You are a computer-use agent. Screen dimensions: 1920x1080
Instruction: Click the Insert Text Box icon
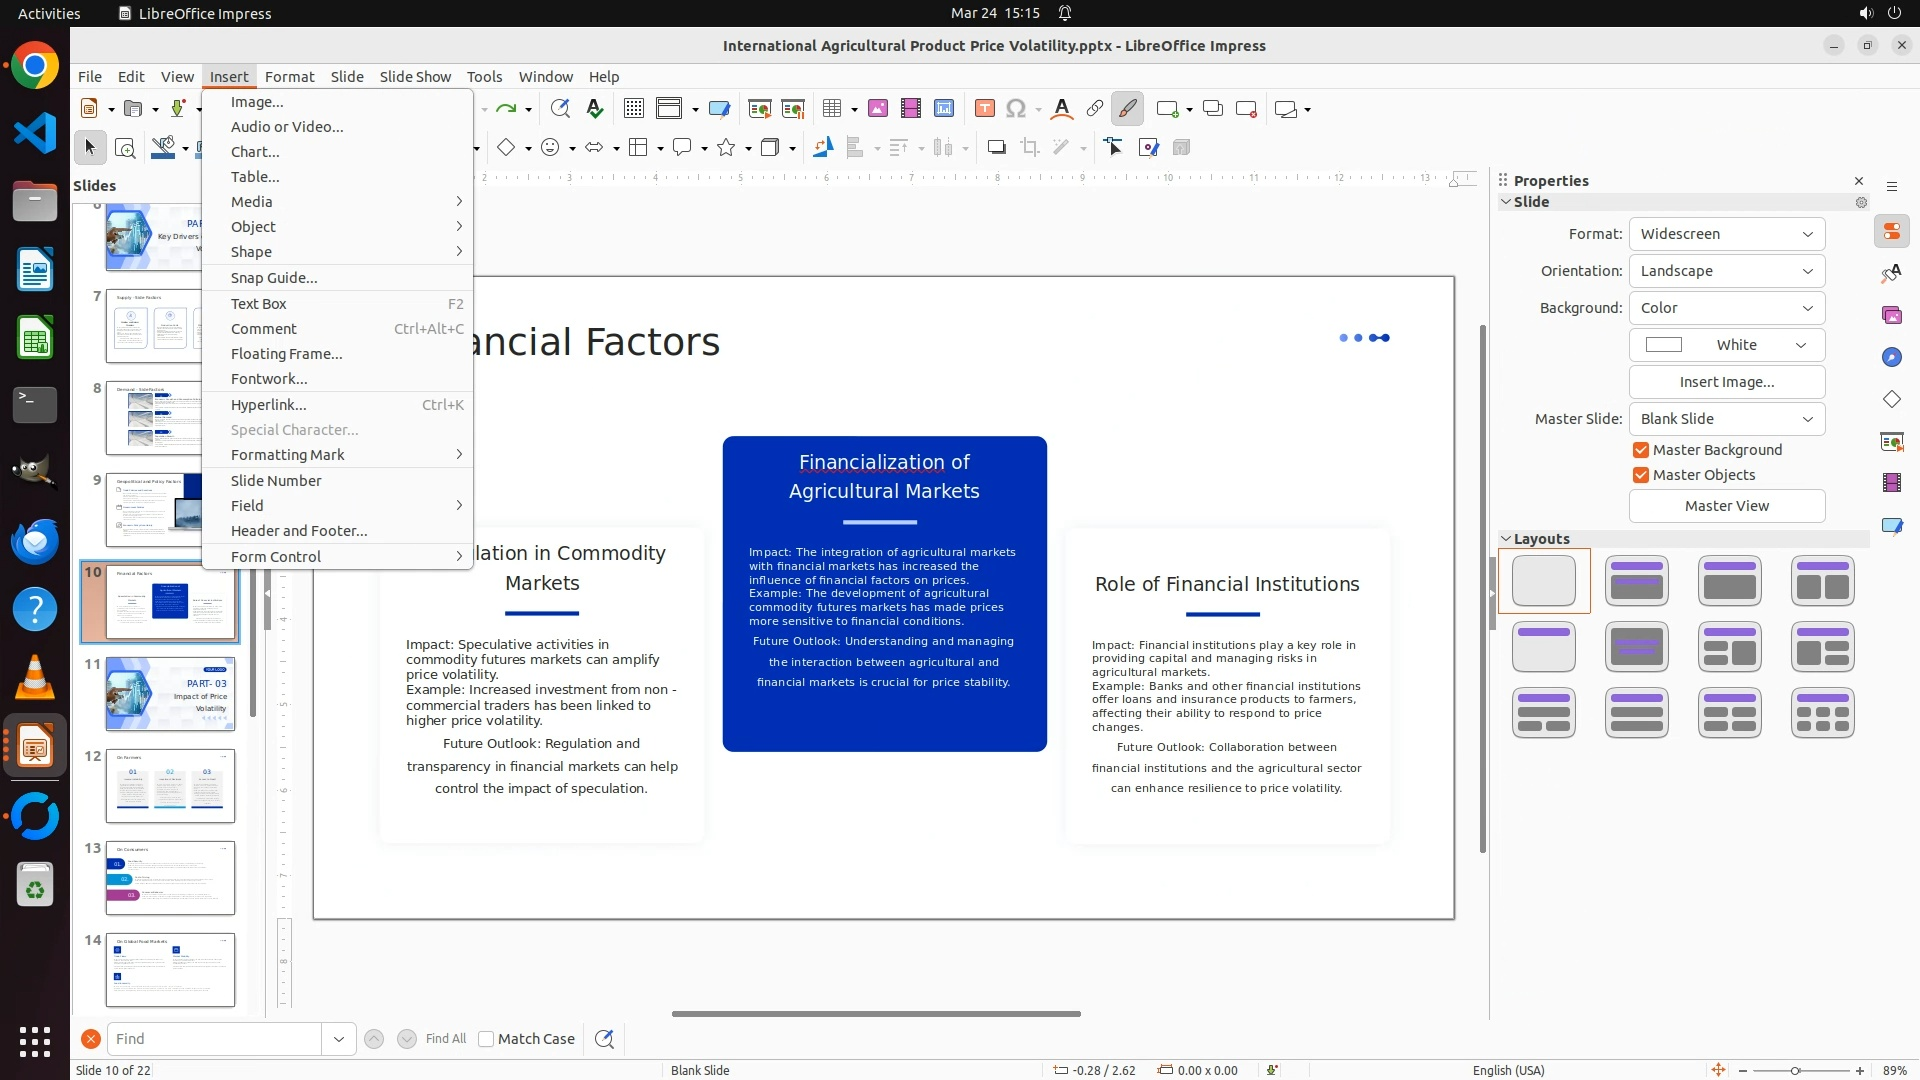(984, 109)
